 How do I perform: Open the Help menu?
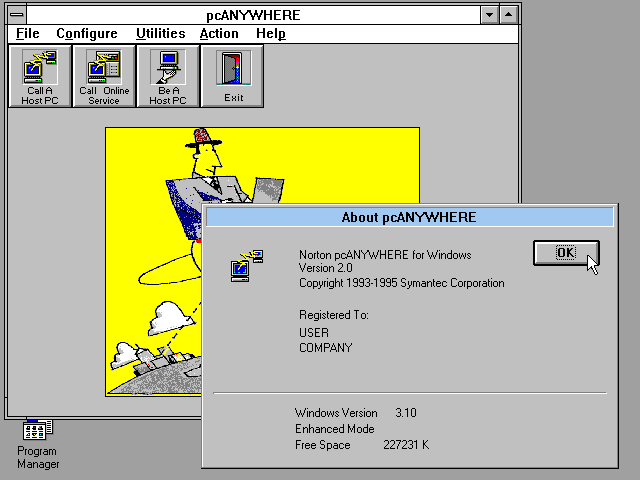pos(271,33)
